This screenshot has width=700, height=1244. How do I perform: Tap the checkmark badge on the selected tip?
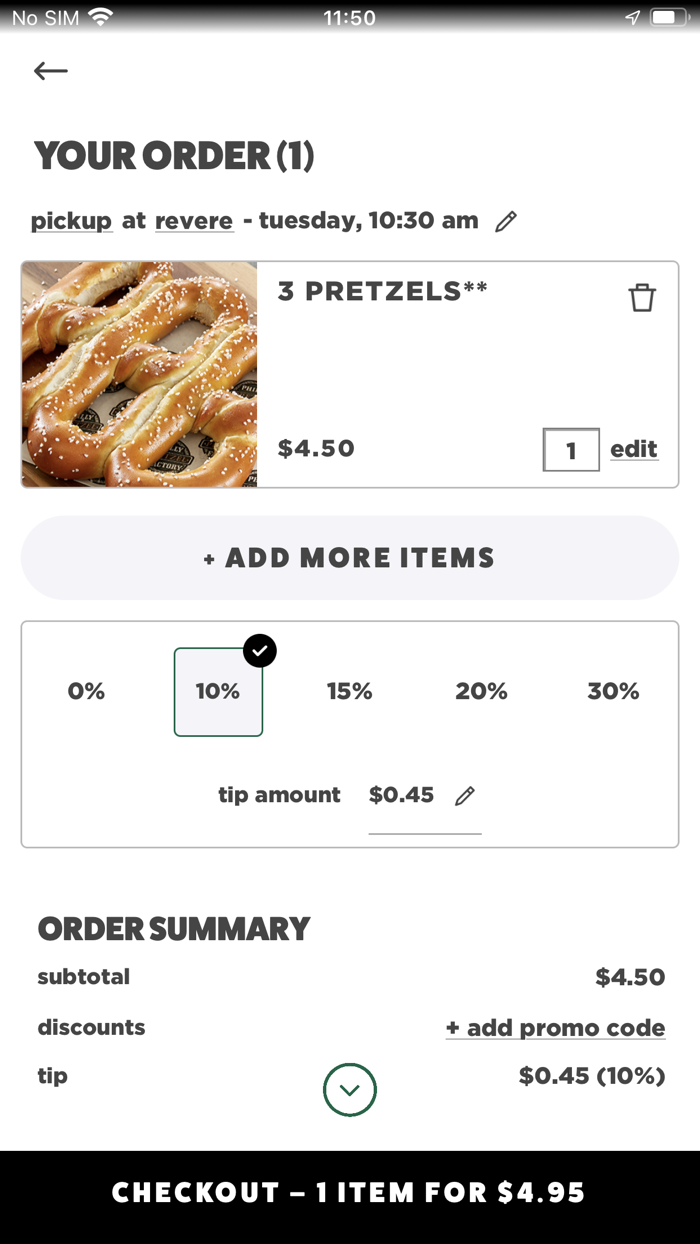(259, 651)
